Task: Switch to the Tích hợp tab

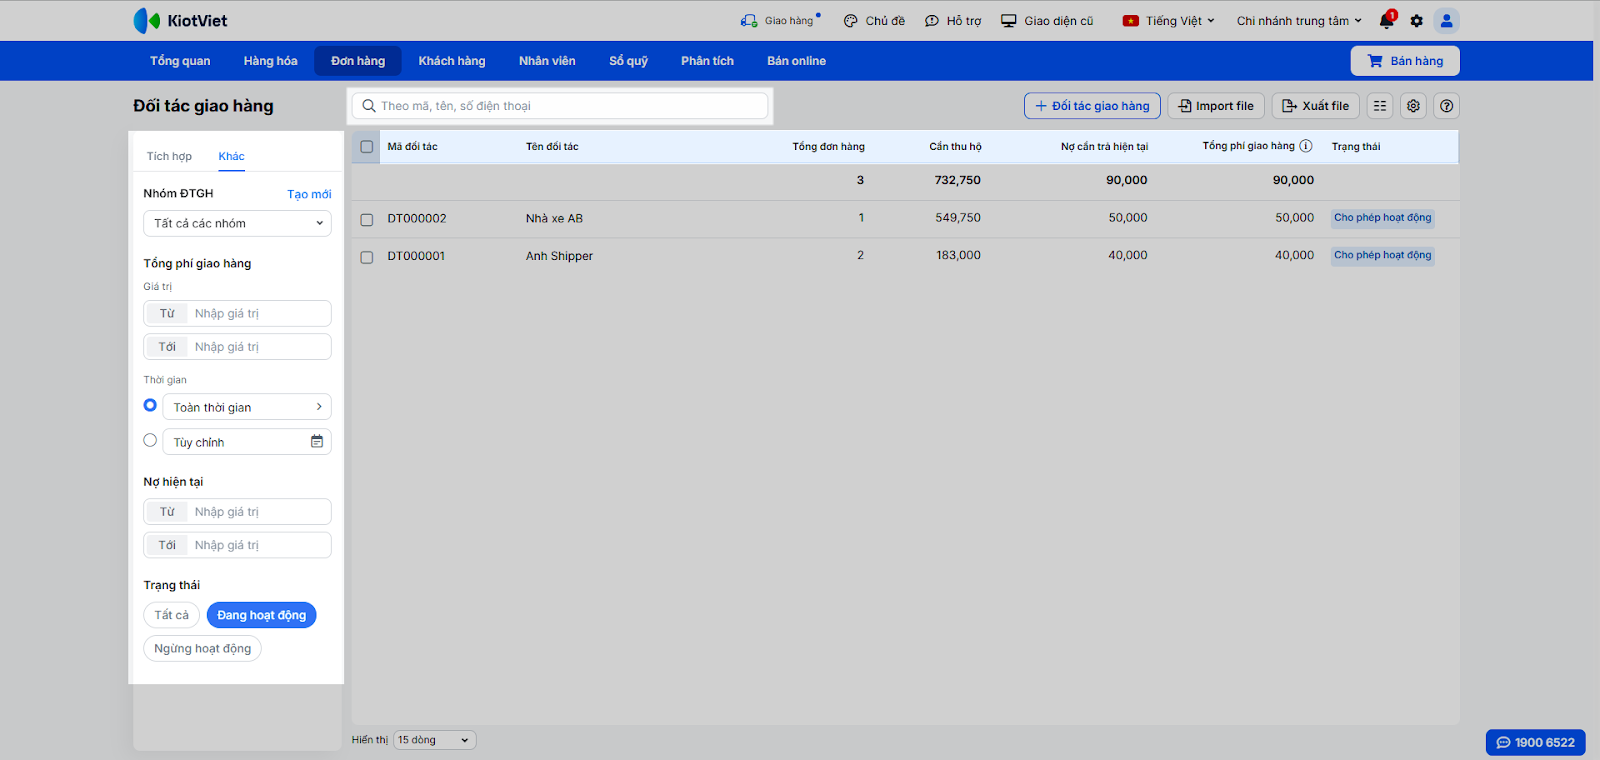Action: (x=169, y=156)
